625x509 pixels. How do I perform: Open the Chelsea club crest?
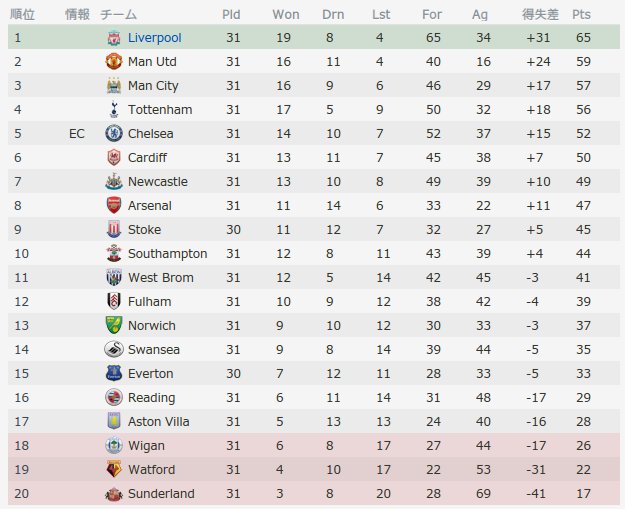coord(114,134)
